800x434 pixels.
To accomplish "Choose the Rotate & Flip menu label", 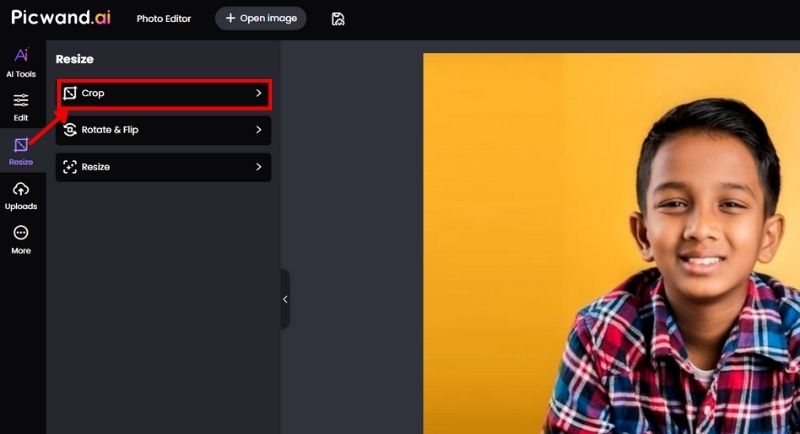I will point(110,130).
